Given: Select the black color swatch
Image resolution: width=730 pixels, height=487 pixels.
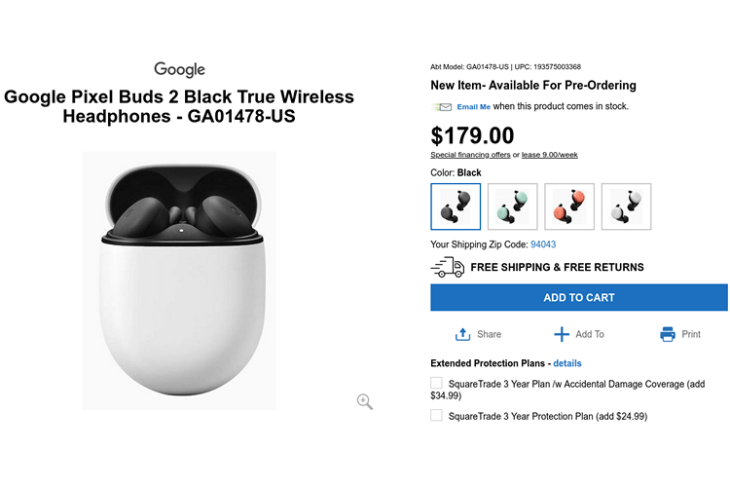Looking at the screenshot, I should pyautogui.click(x=456, y=207).
